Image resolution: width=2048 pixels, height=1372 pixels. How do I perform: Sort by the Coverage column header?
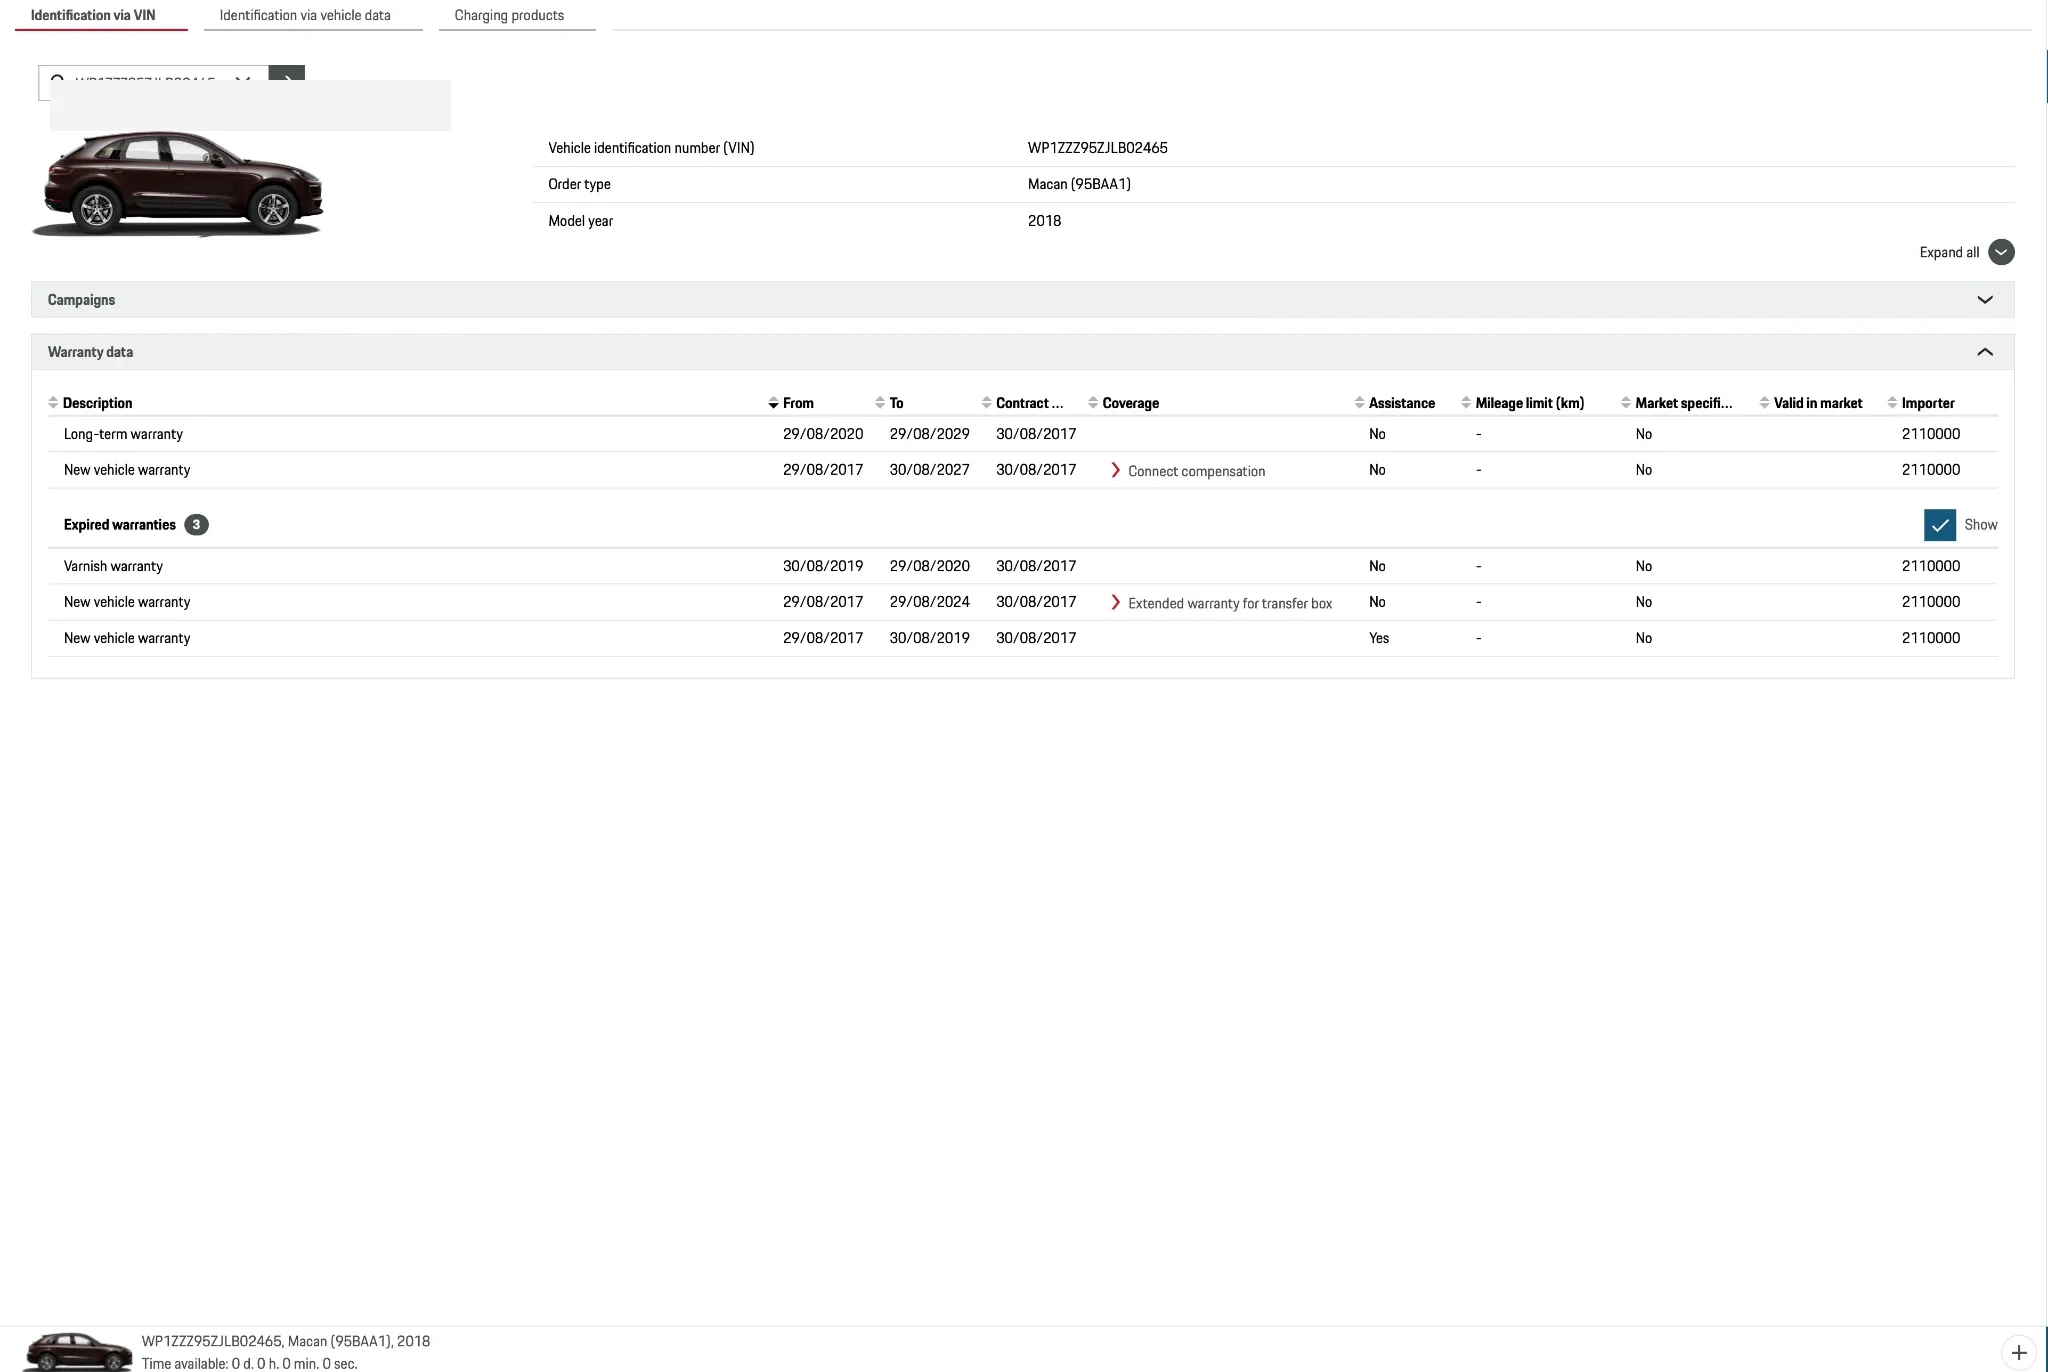1130,403
